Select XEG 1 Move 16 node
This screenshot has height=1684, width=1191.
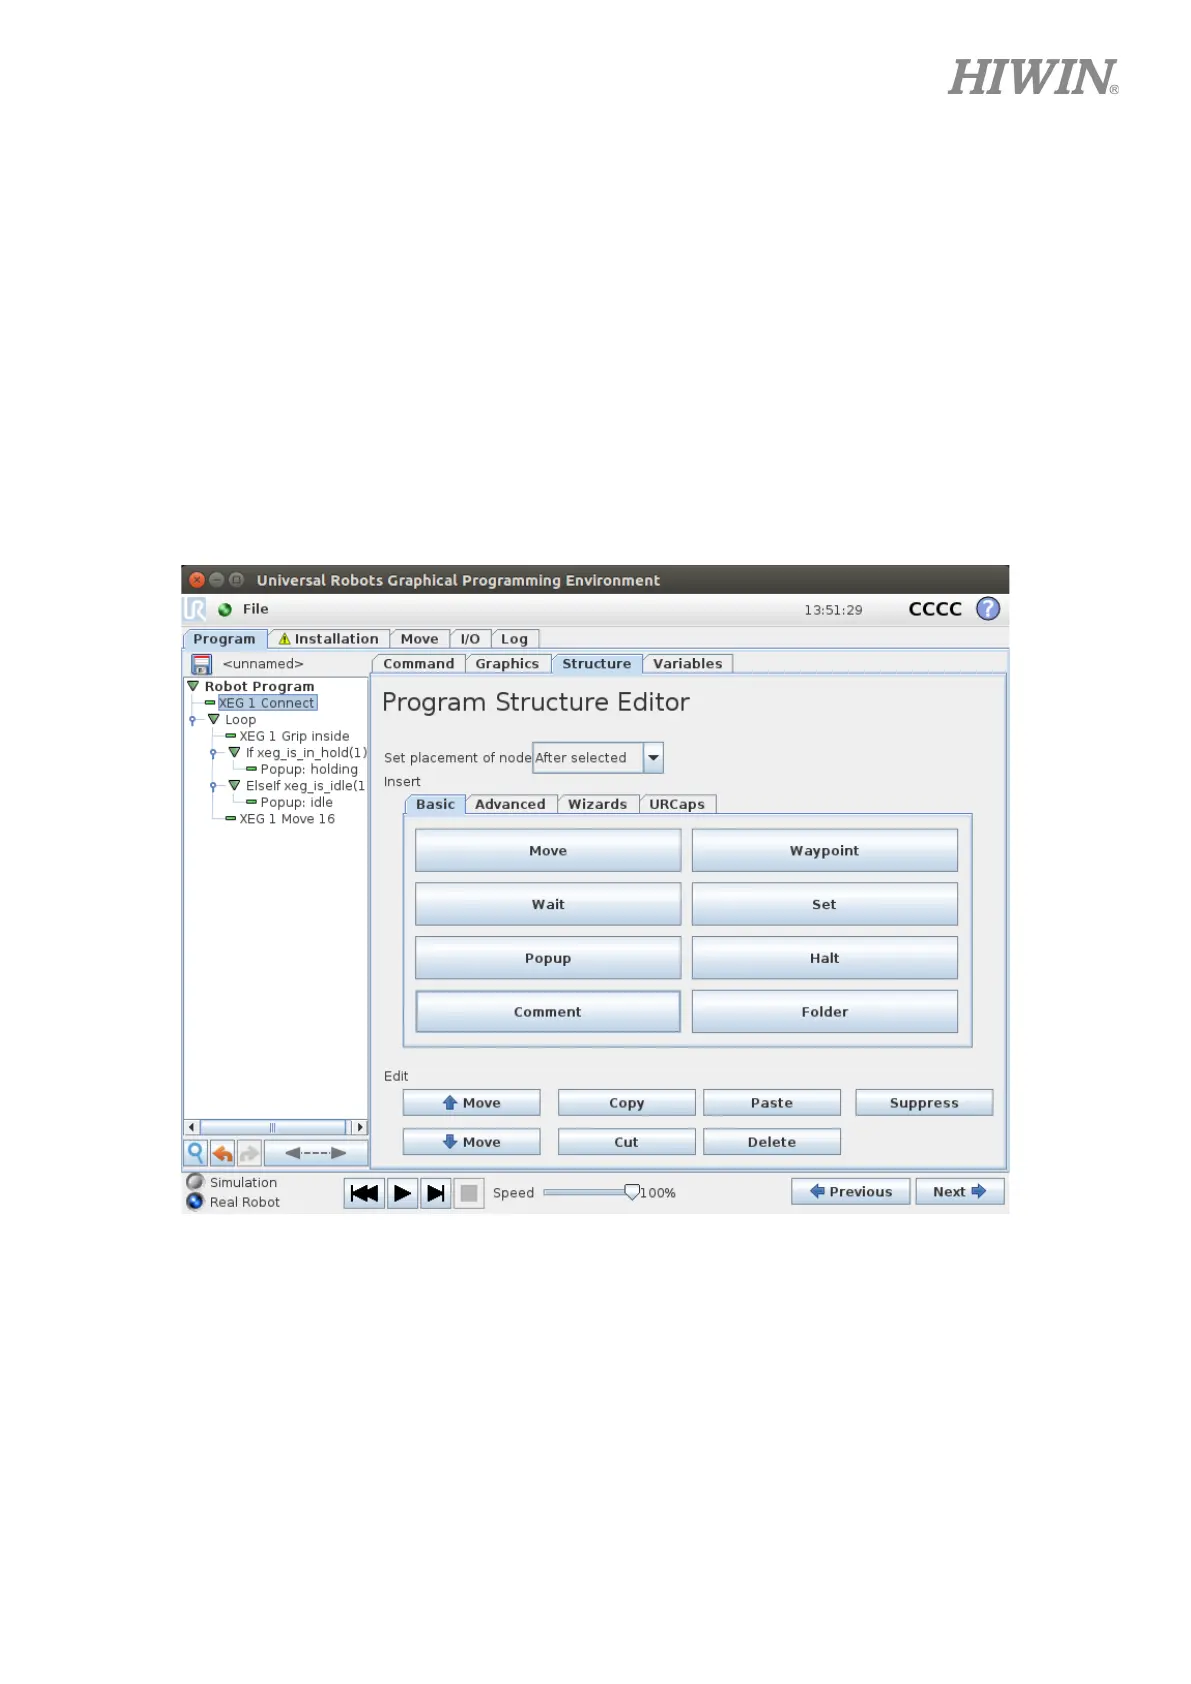[x=287, y=819]
